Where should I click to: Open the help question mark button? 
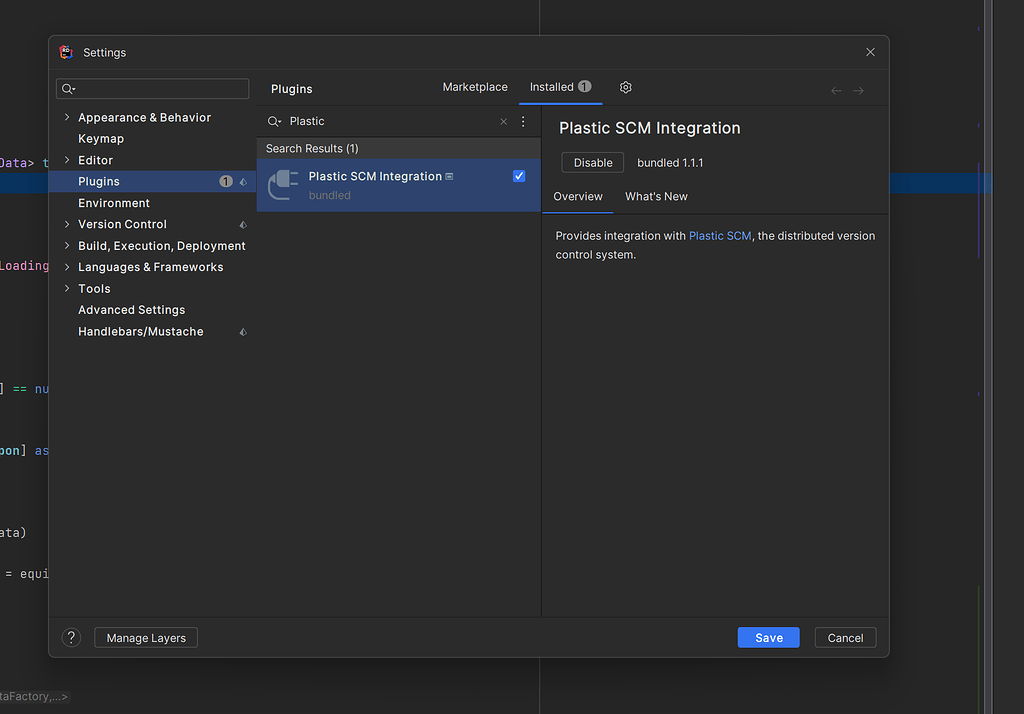tap(70, 637)
